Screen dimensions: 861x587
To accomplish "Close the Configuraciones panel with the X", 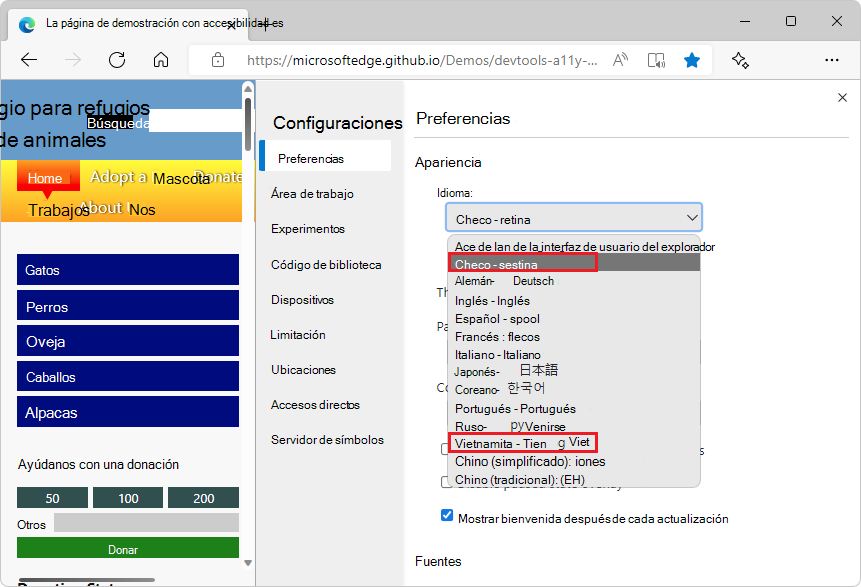I will 843,97.
